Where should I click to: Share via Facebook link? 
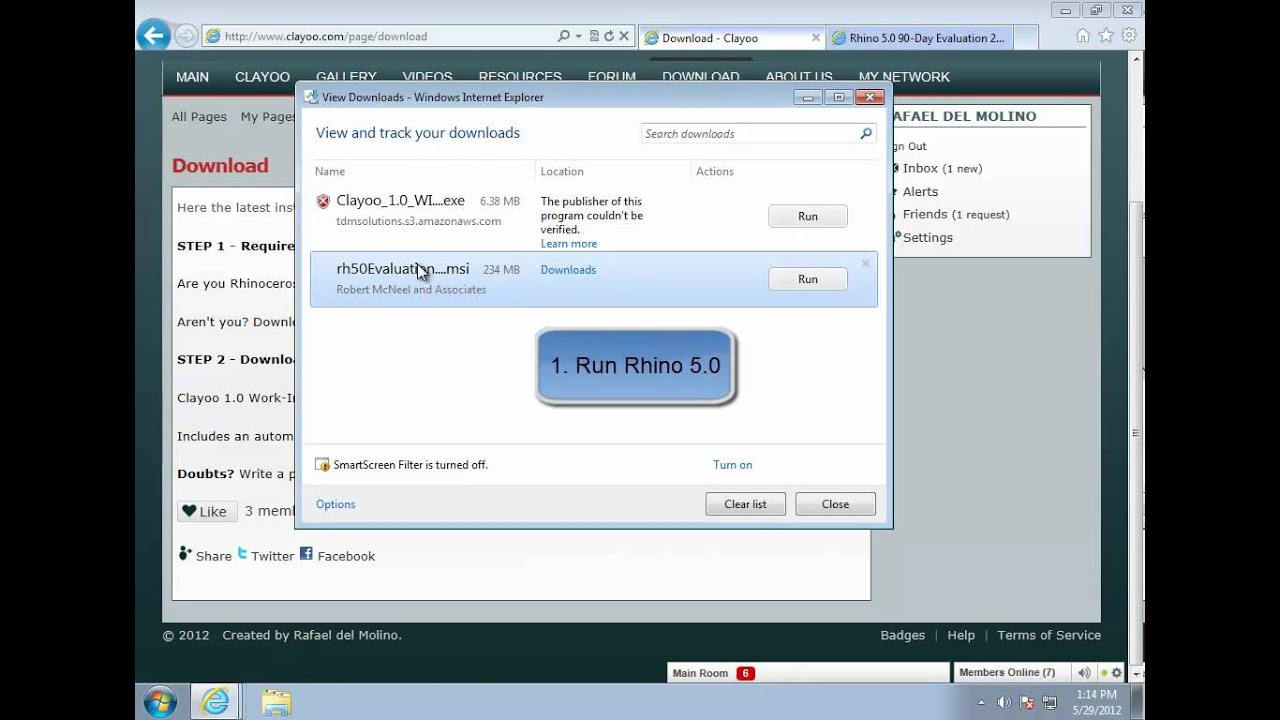[x=337, y=555]
